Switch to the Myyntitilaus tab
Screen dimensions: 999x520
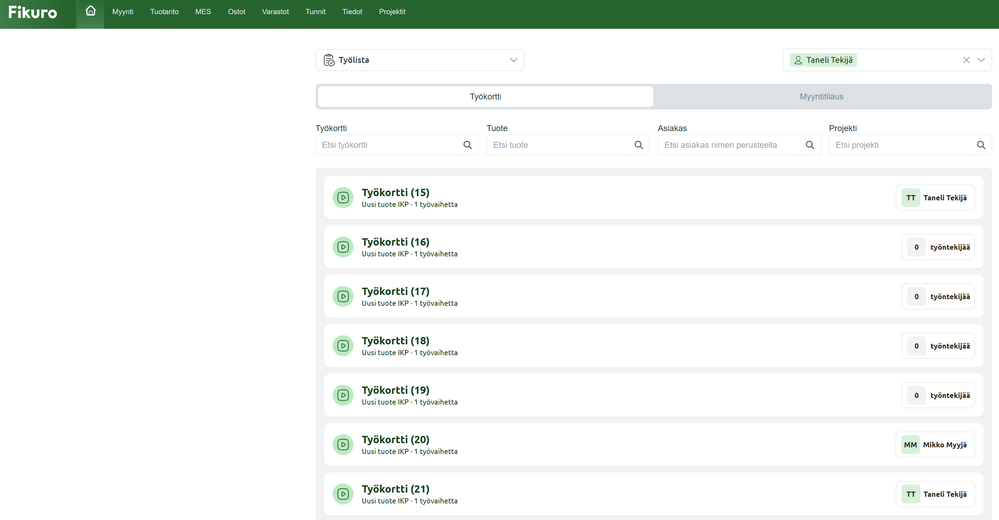tap(821, 97)
